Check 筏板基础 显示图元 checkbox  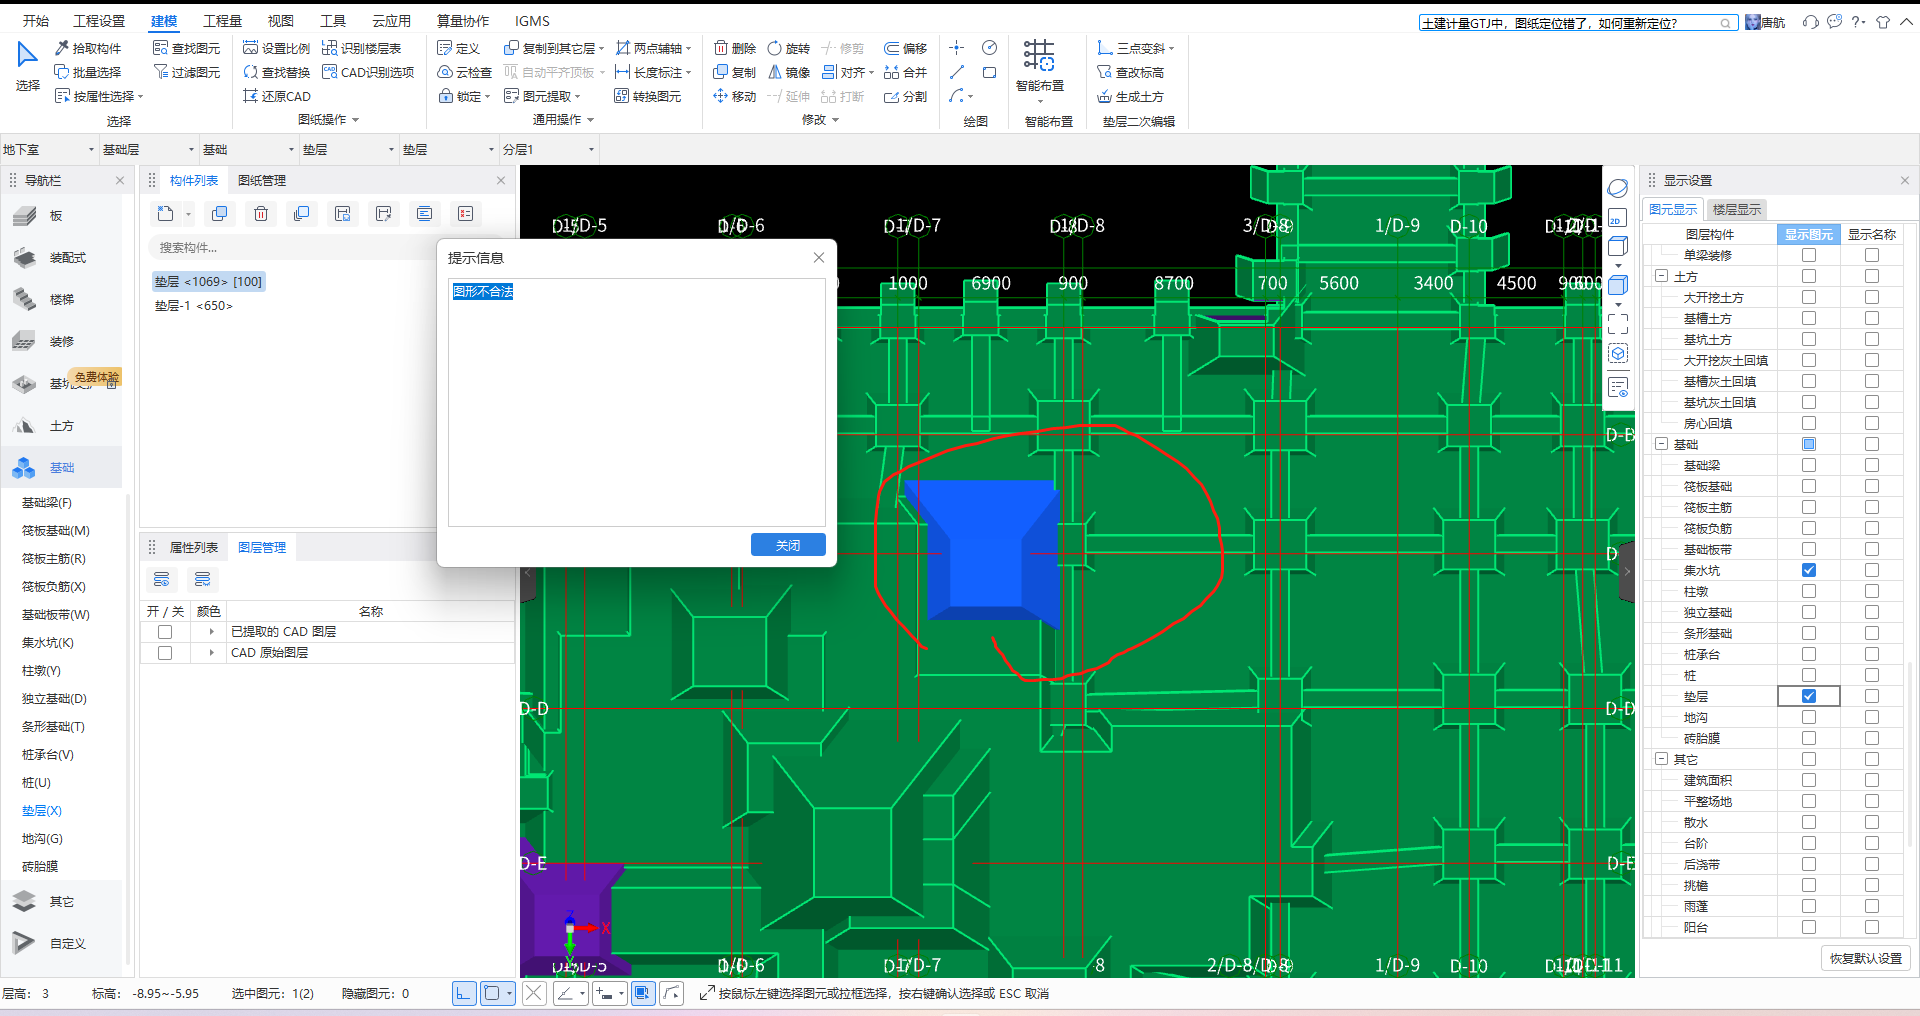[x=1809, y=486]
